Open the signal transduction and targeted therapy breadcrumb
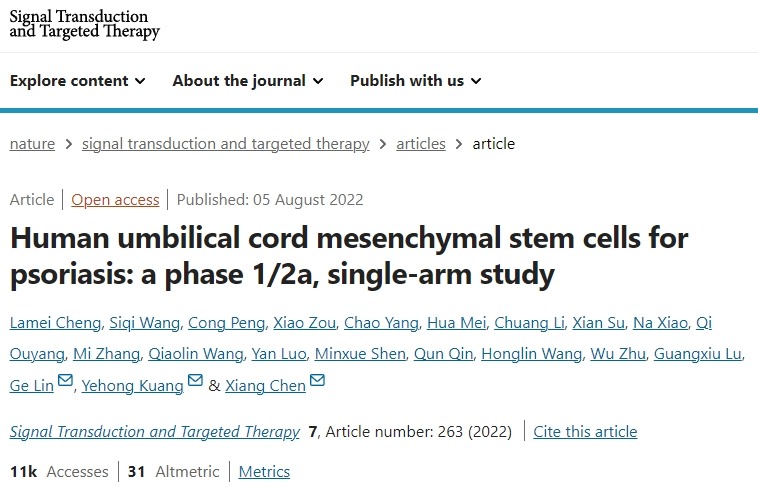Image resolution: width=758 pixels, height=488 pixels. (x=225, y=144)
